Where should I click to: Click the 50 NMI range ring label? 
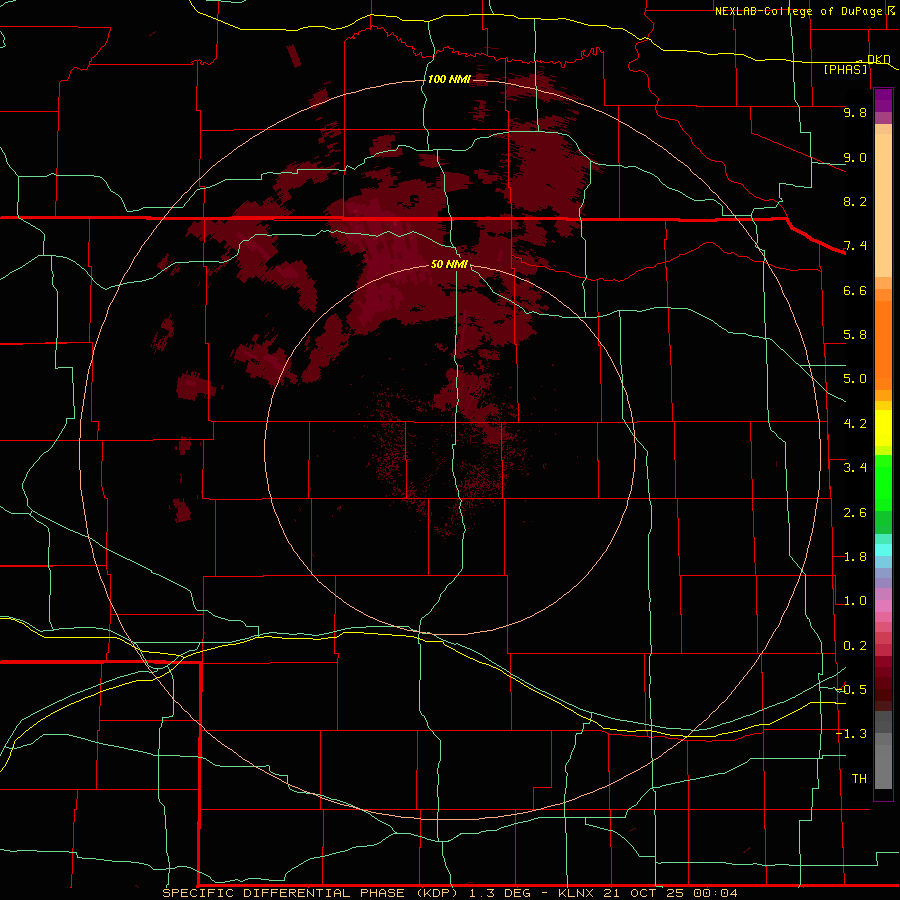tap(449, 264)
